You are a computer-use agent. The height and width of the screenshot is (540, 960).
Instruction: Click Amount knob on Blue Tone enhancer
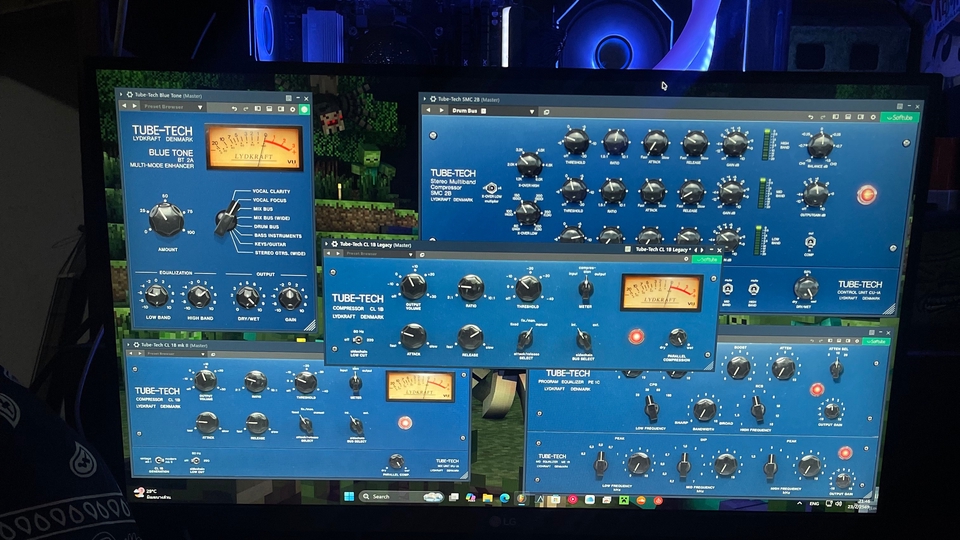point(167,219)
